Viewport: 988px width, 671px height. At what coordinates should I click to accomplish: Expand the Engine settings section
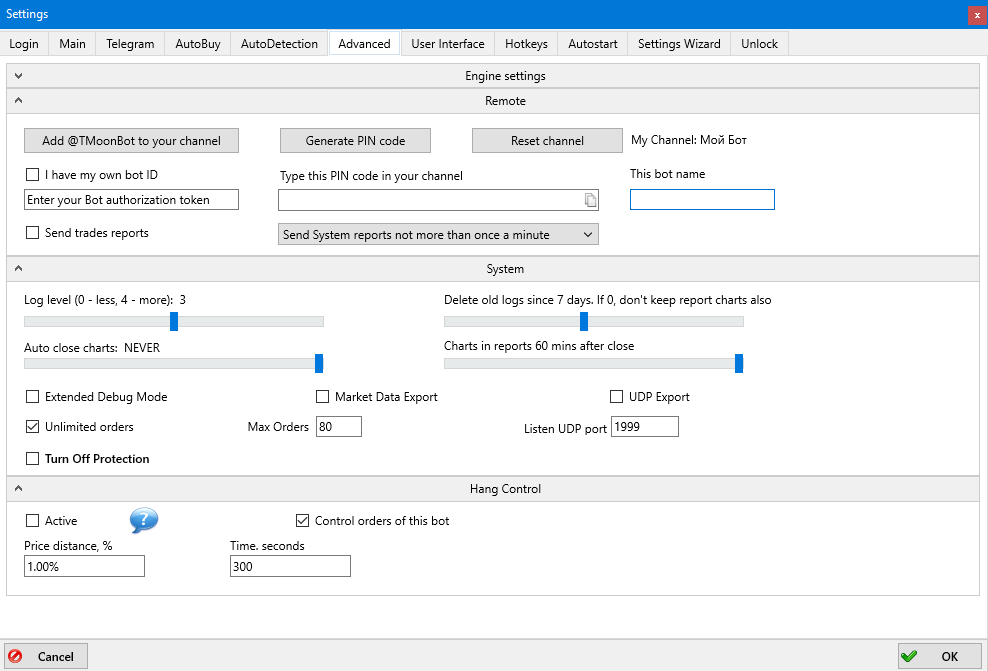click(x=18, y=76)
